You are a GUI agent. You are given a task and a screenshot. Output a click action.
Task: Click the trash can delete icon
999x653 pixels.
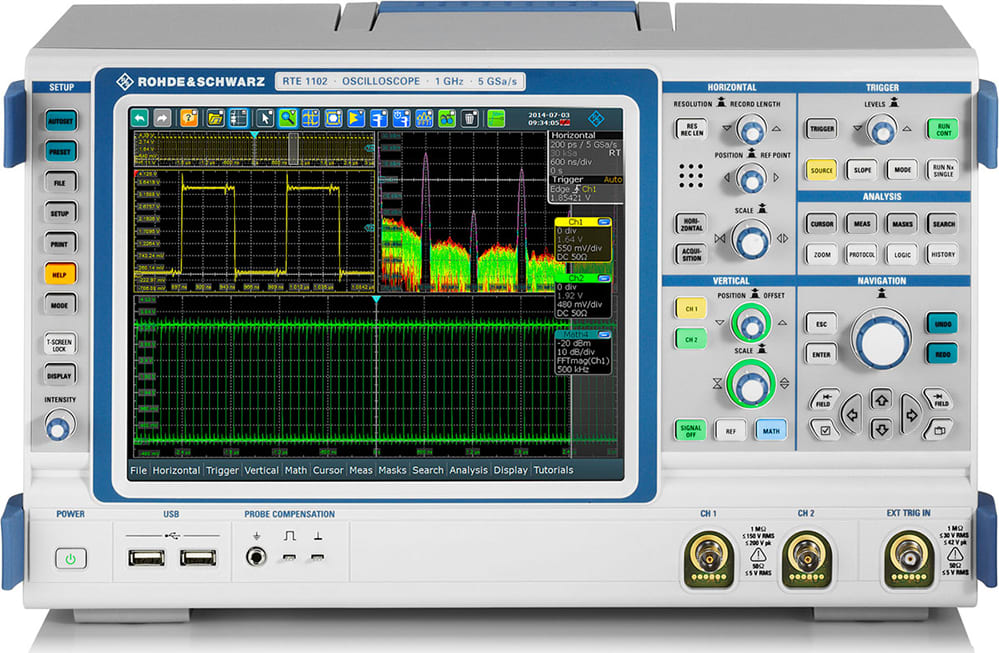tap(470, 118)
